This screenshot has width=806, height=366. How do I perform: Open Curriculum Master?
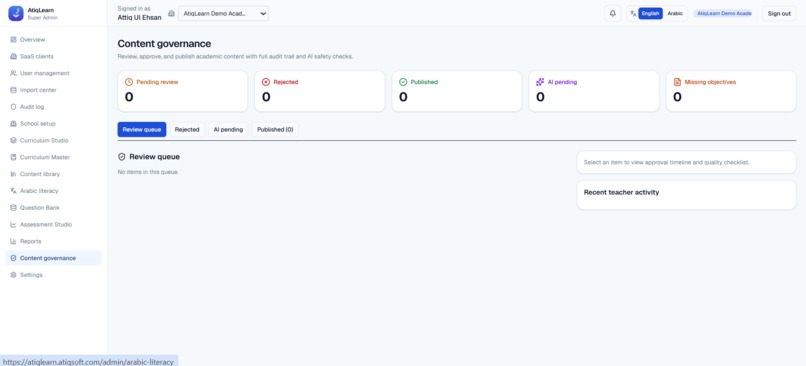pyautogui.click(x=53, y=157)
